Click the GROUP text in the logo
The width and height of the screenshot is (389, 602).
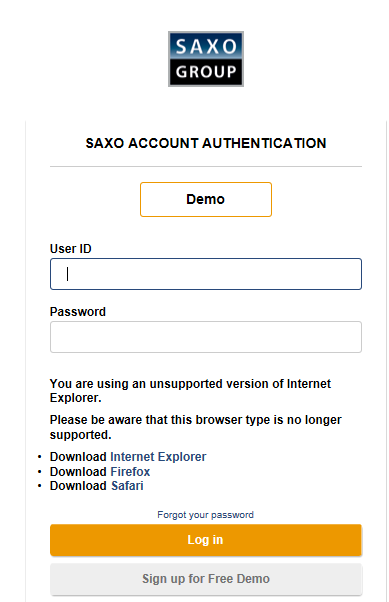206,72
